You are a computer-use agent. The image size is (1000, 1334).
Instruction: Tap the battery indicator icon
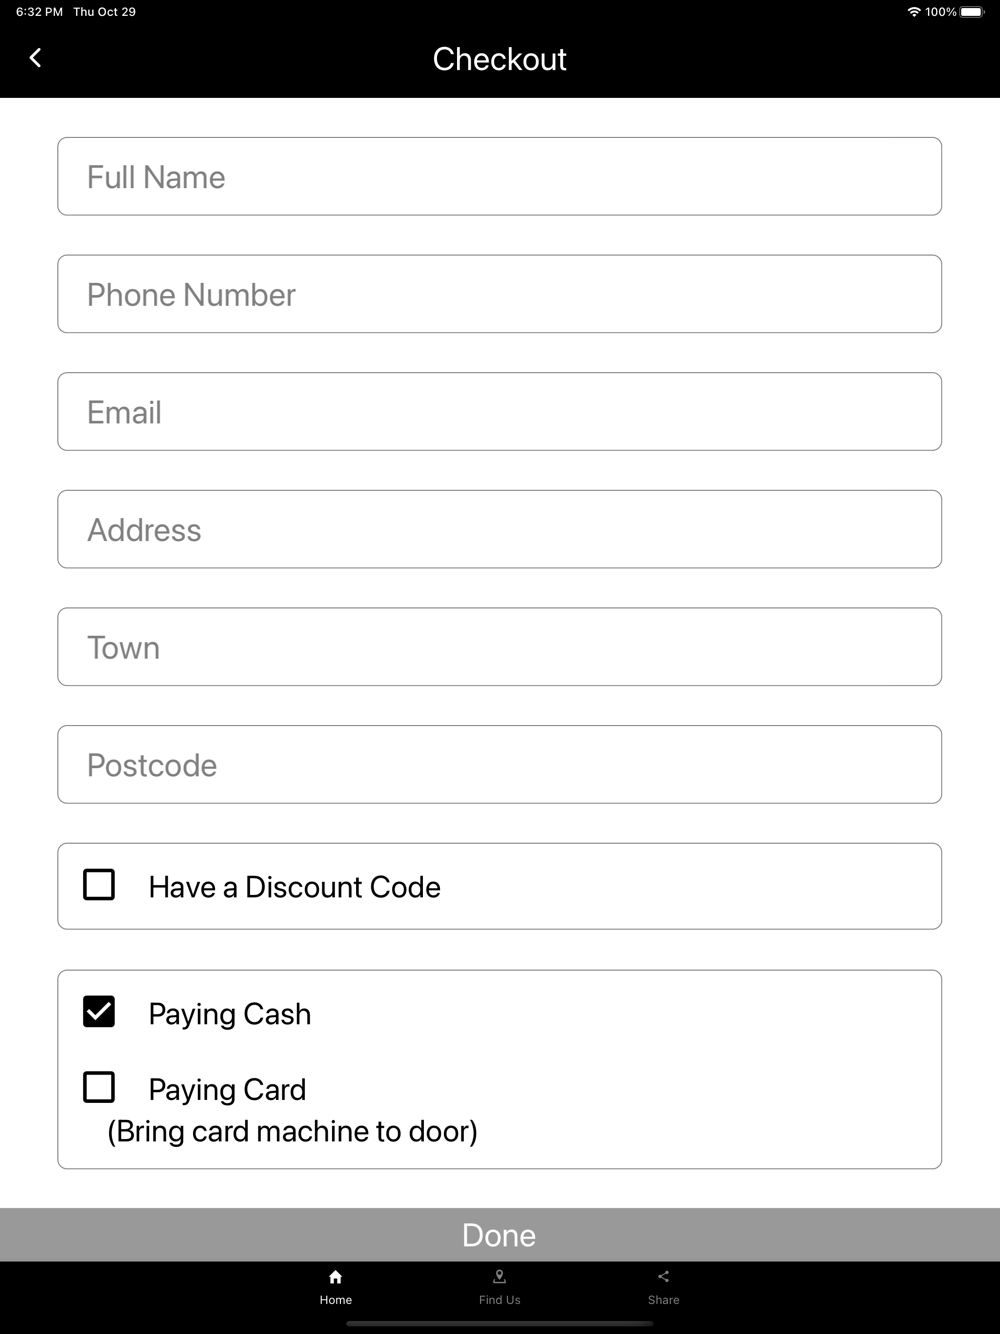(972, 12)
